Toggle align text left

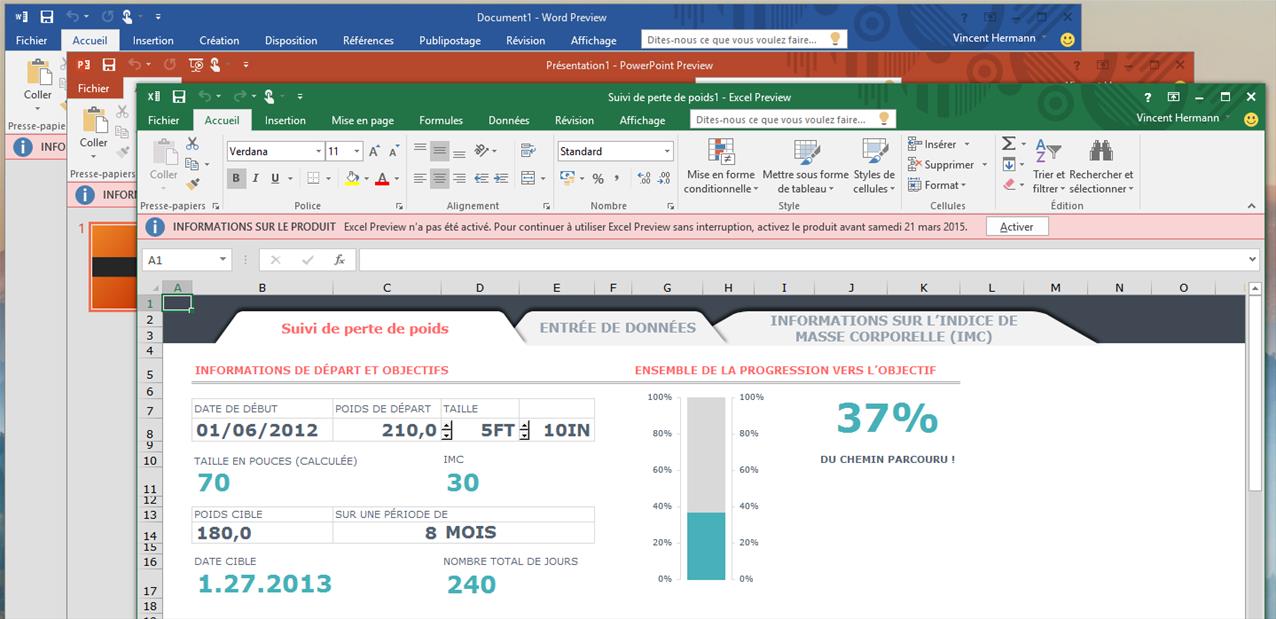point(420,179)
